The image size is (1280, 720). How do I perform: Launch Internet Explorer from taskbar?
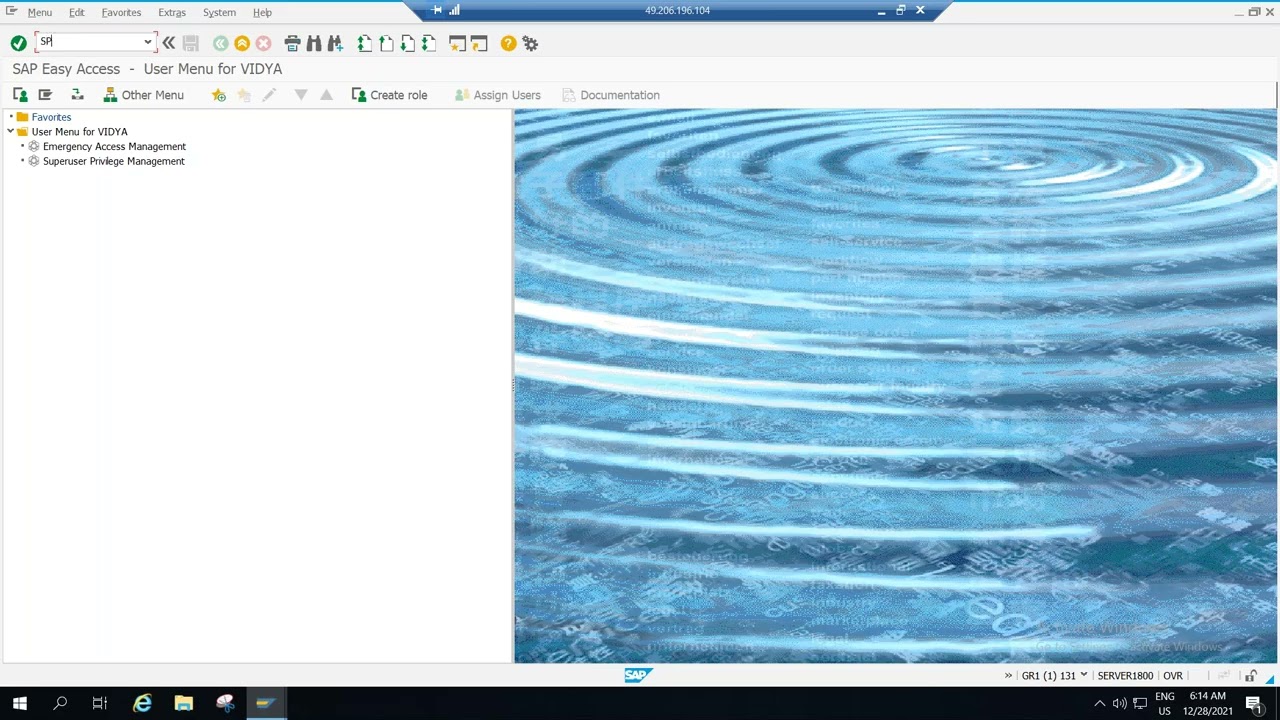tap(142, 703)
